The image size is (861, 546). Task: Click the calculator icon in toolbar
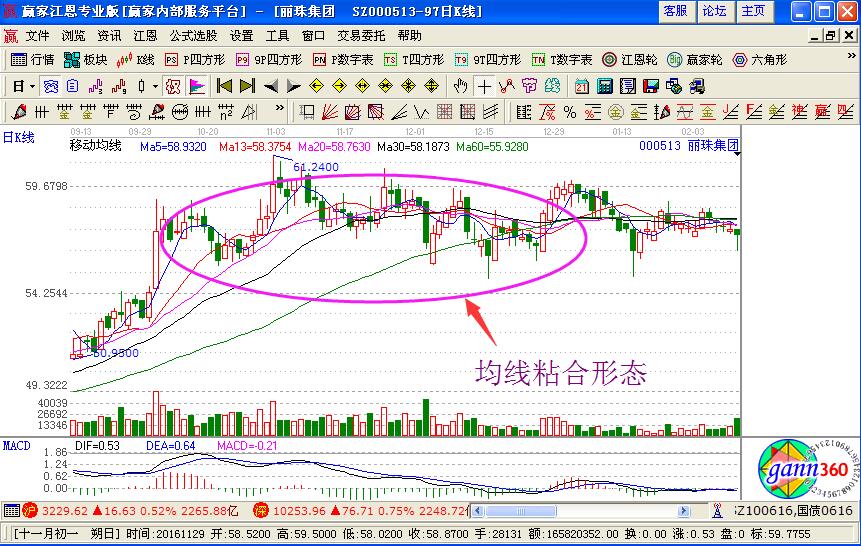click(604, 86)
